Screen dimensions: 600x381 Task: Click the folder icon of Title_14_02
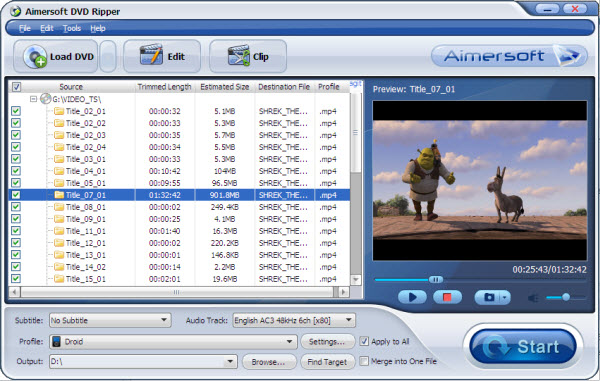tap(59, 267)
